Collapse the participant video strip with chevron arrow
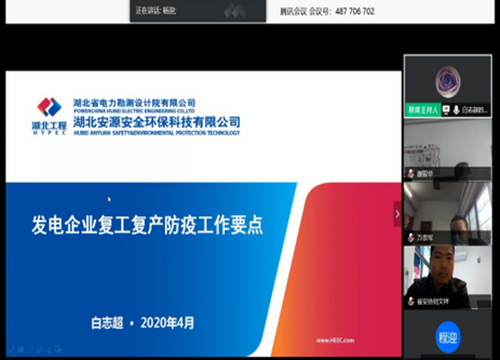 pyautogui.click(x=397, y=214)
